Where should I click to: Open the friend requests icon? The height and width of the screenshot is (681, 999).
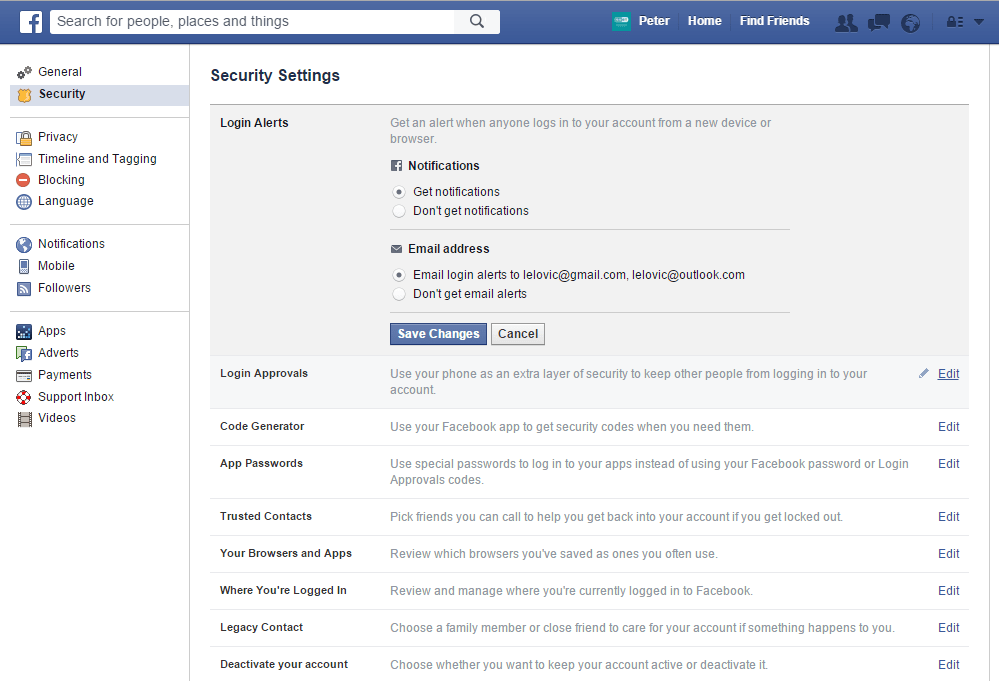[x=846, y=23]
